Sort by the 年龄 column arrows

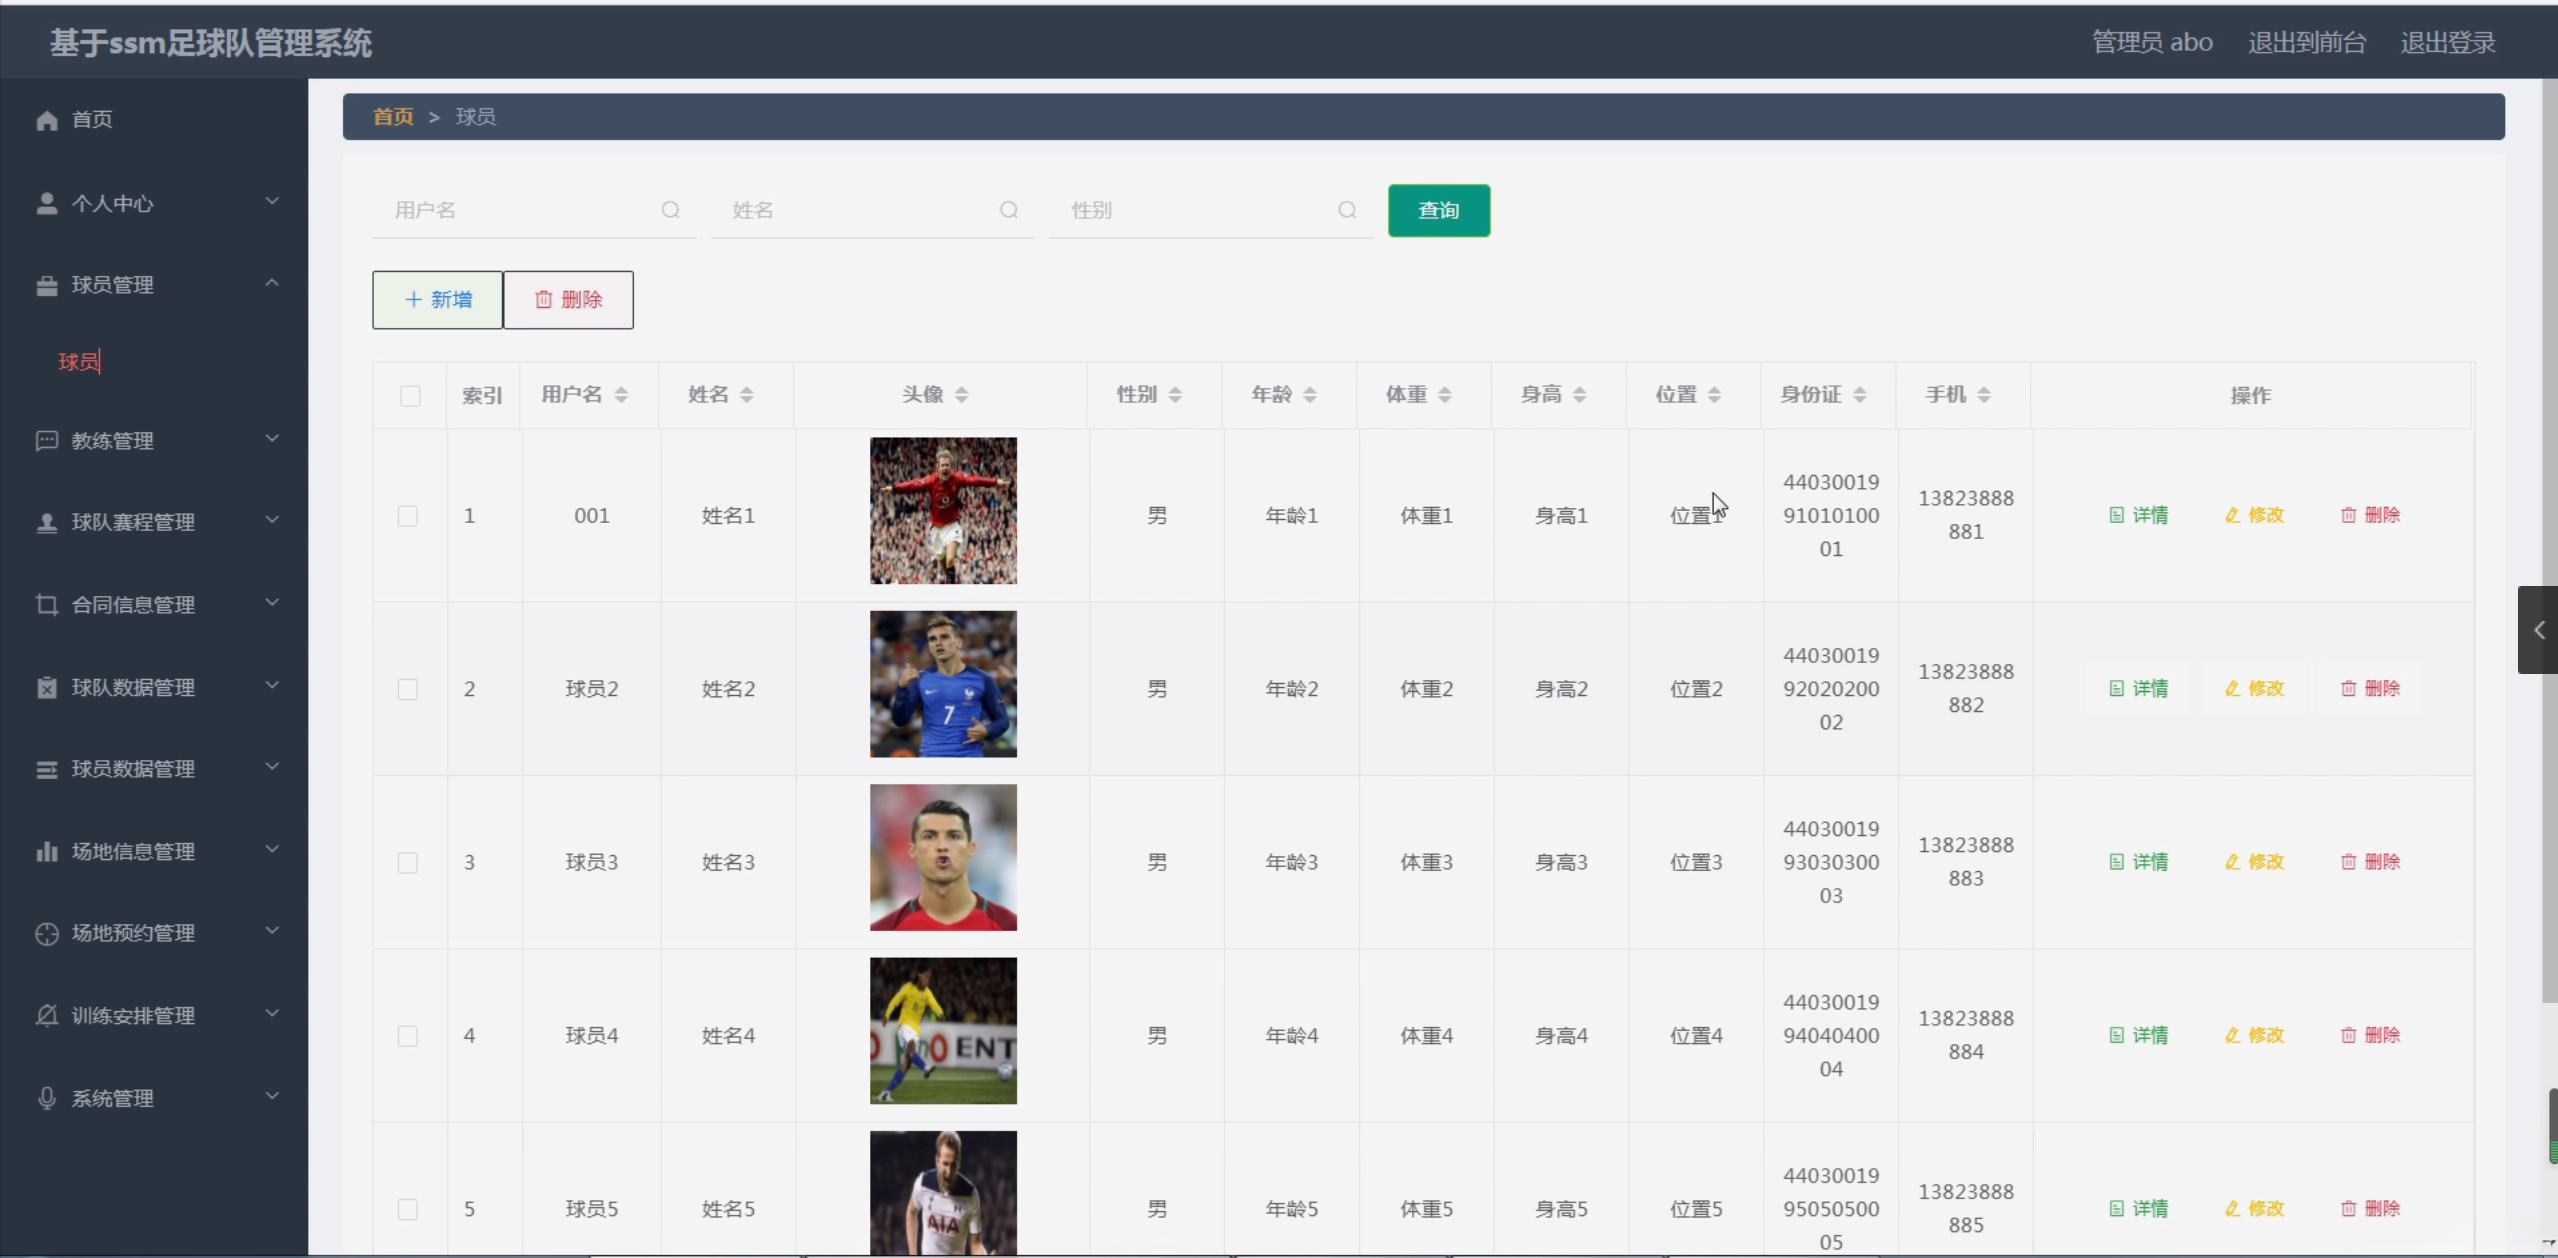click(1309, 395)
